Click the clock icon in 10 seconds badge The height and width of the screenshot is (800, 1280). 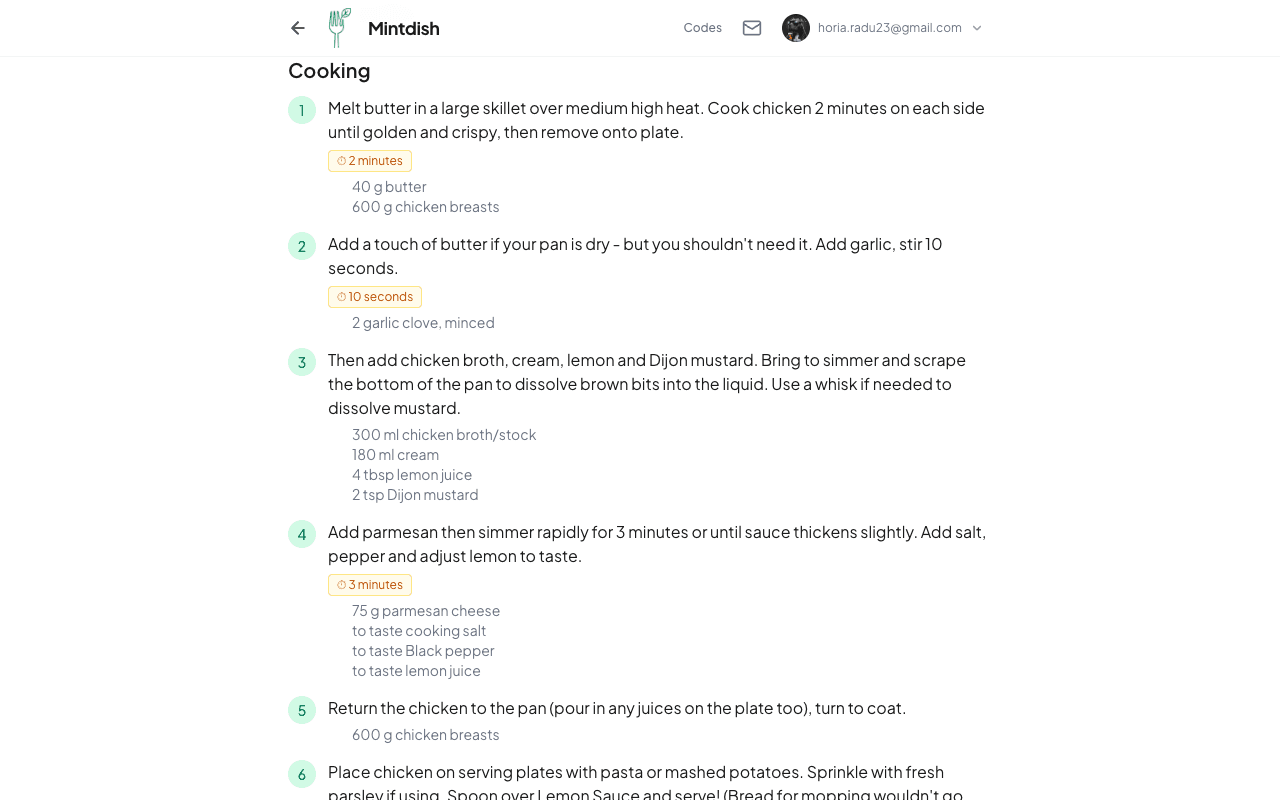pos(342,297)
